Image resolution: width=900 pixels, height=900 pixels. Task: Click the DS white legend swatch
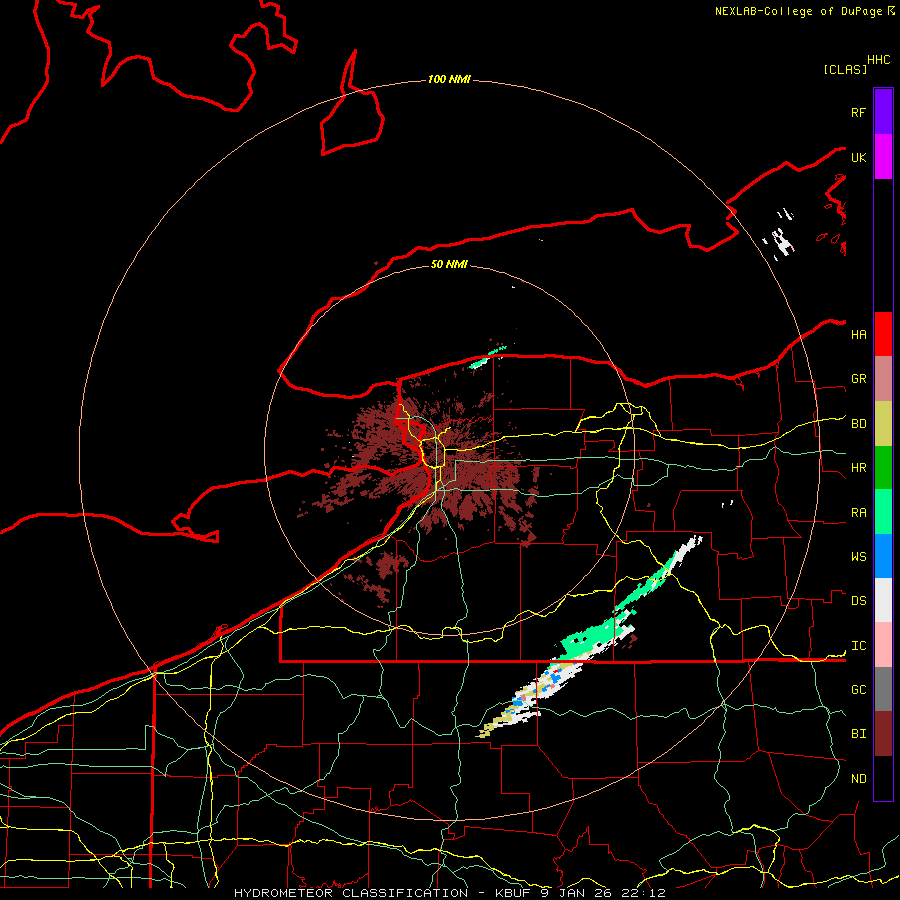click(883, 600)
